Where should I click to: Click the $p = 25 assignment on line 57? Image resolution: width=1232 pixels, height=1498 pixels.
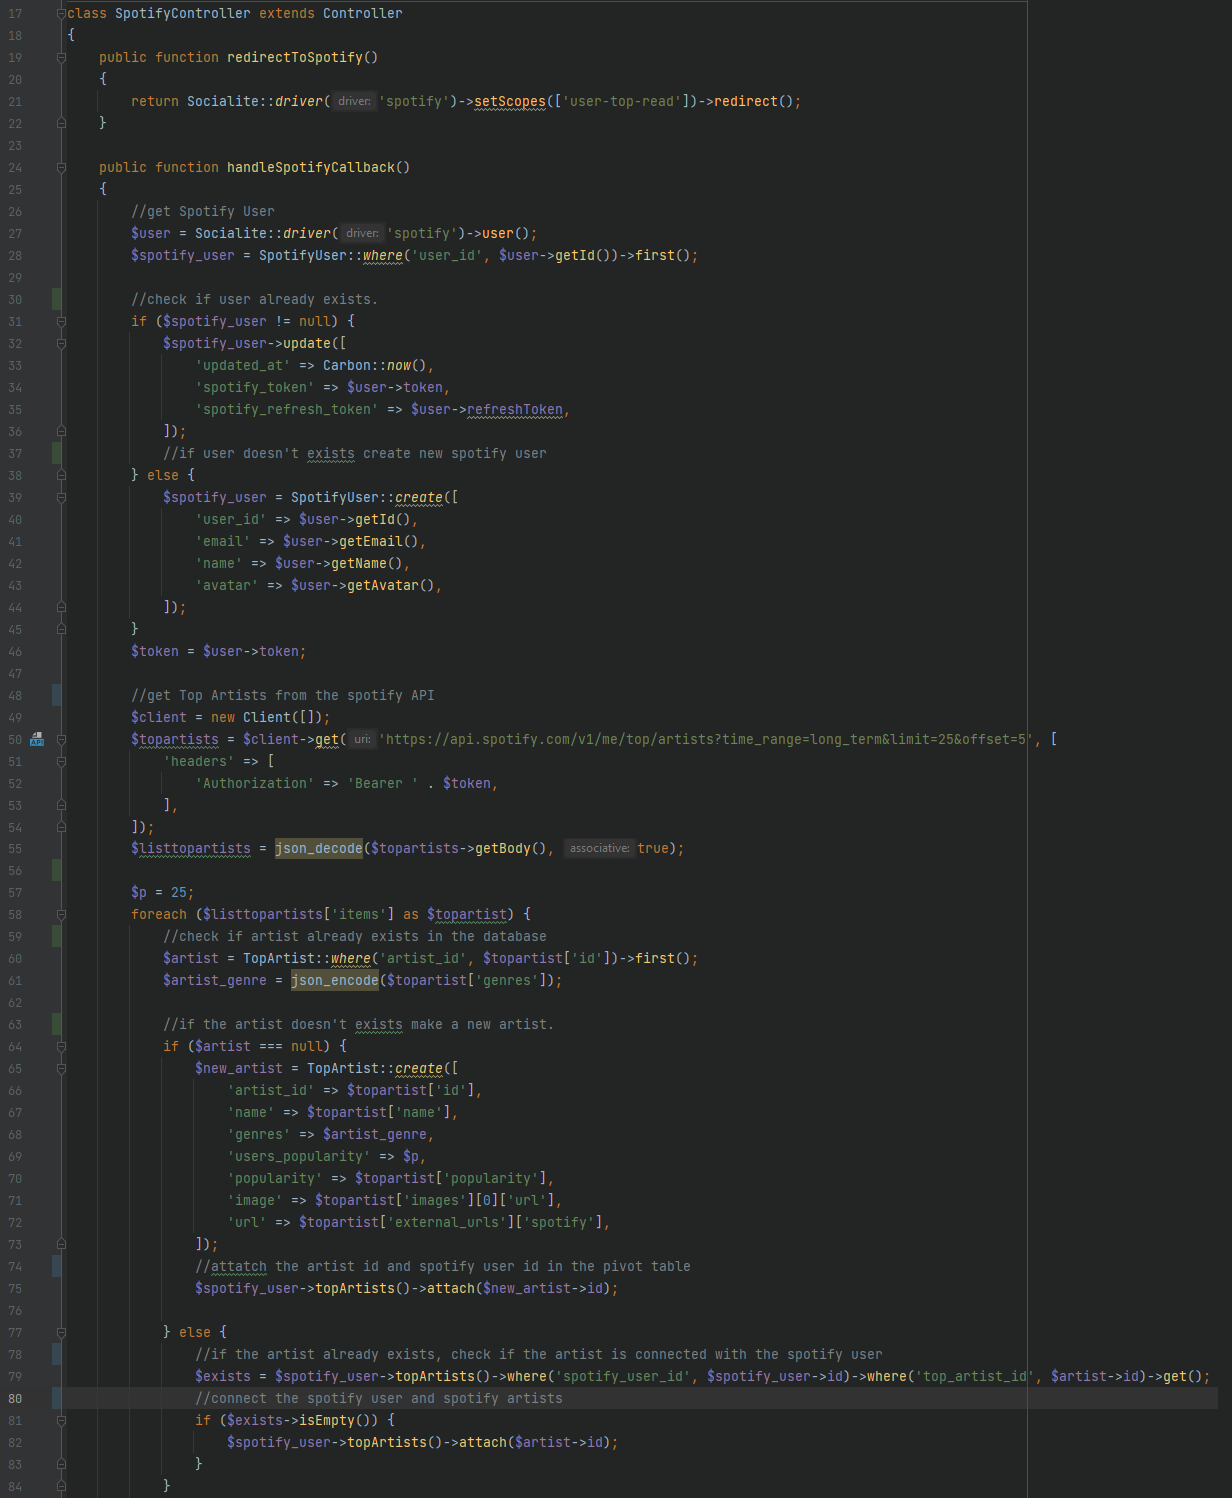[x=163, y=893]
